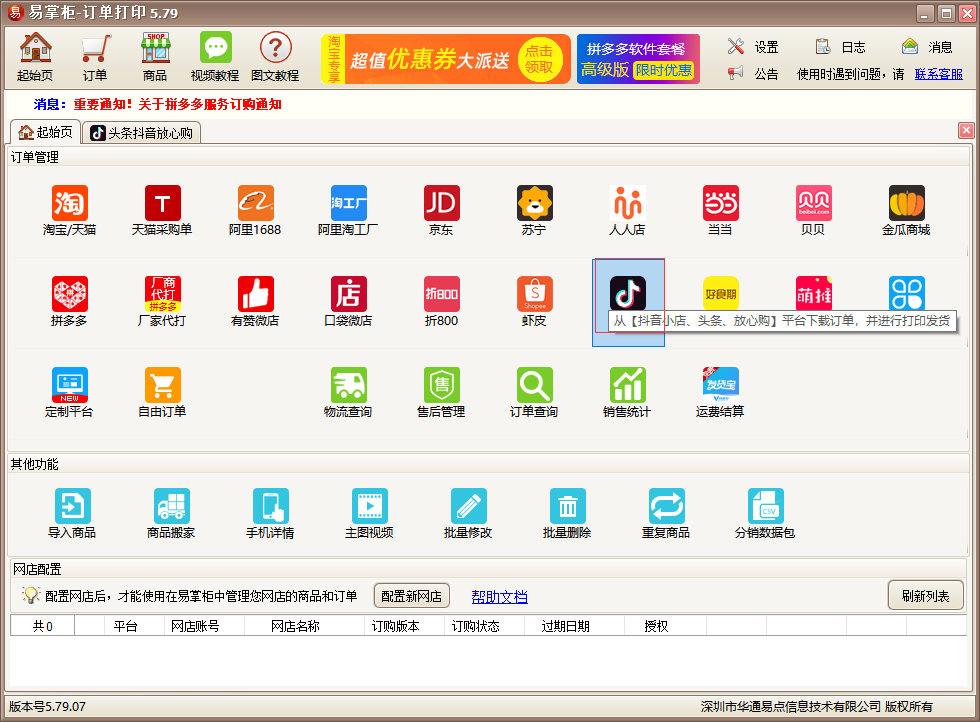The width and height of the screenshot is (980, 722).
Task: Open 消息 messages
Action: coord(928,47)
